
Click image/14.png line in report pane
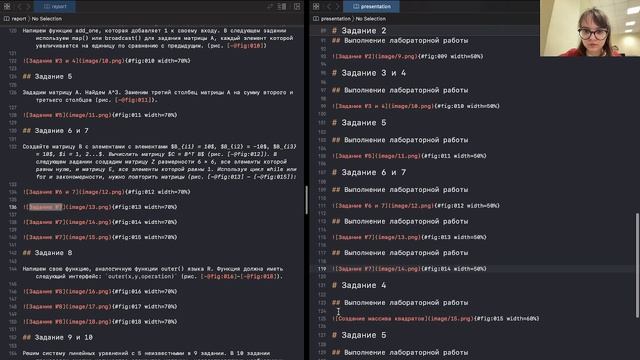(x=100, y=222)
